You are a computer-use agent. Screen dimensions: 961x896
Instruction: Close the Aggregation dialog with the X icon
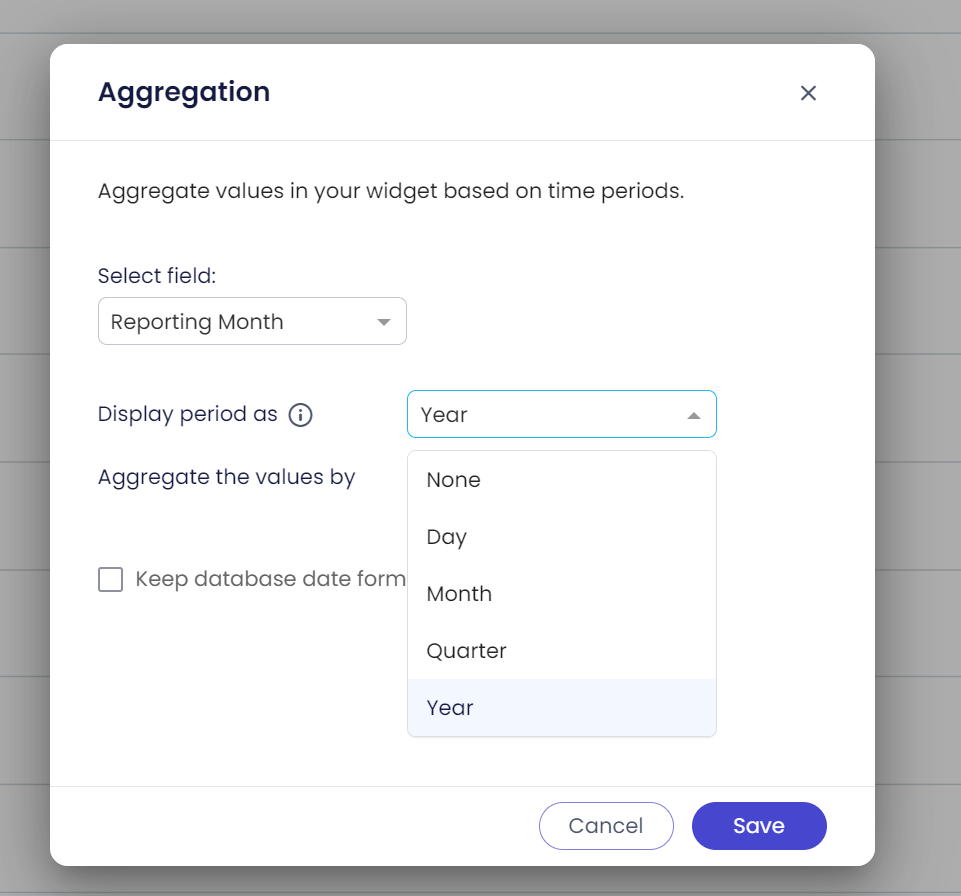[x=808, y=93]
